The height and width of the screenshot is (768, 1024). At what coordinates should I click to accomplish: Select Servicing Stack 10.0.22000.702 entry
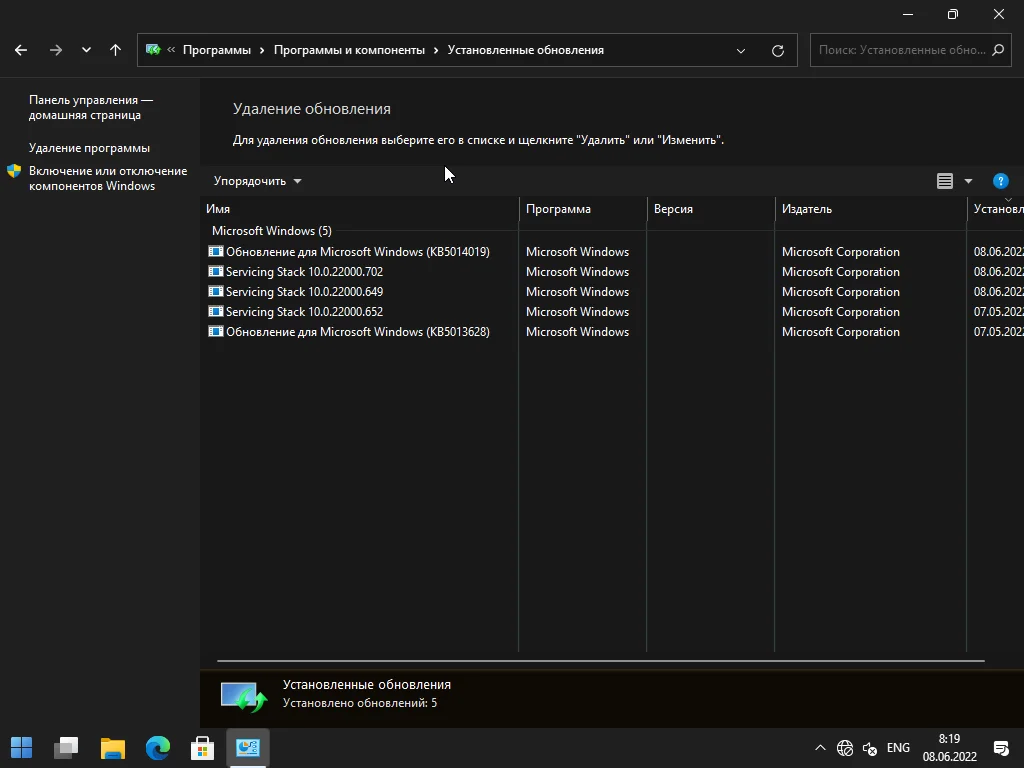tap(304, 272)
